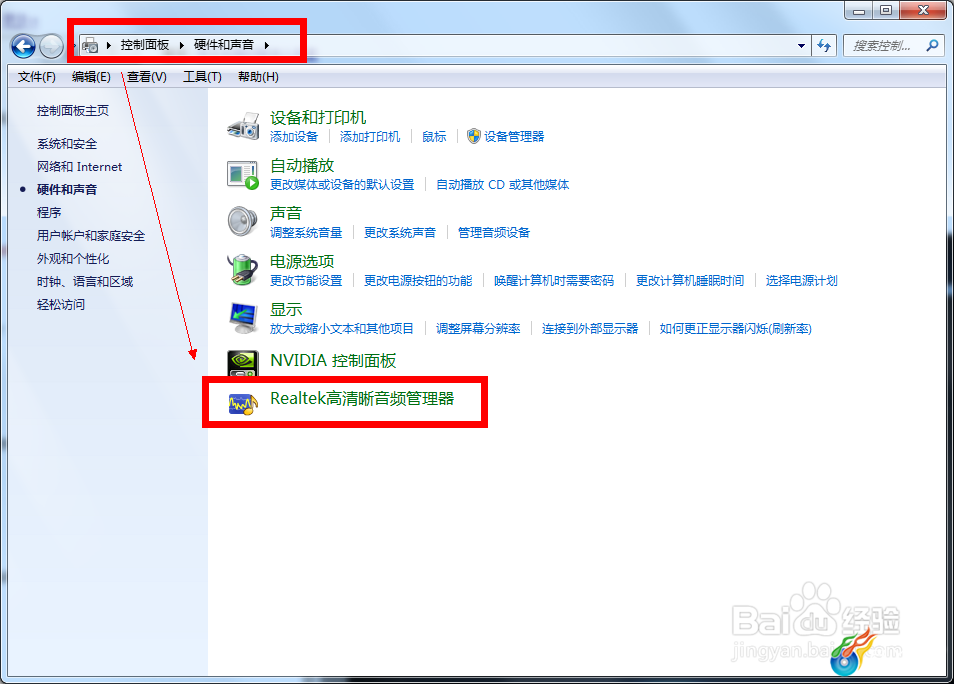This screenshot has width=954, height=684.
Task: Click the Control Panel icon in address bar
Action: pyautogui.click(x=90, y=45)
